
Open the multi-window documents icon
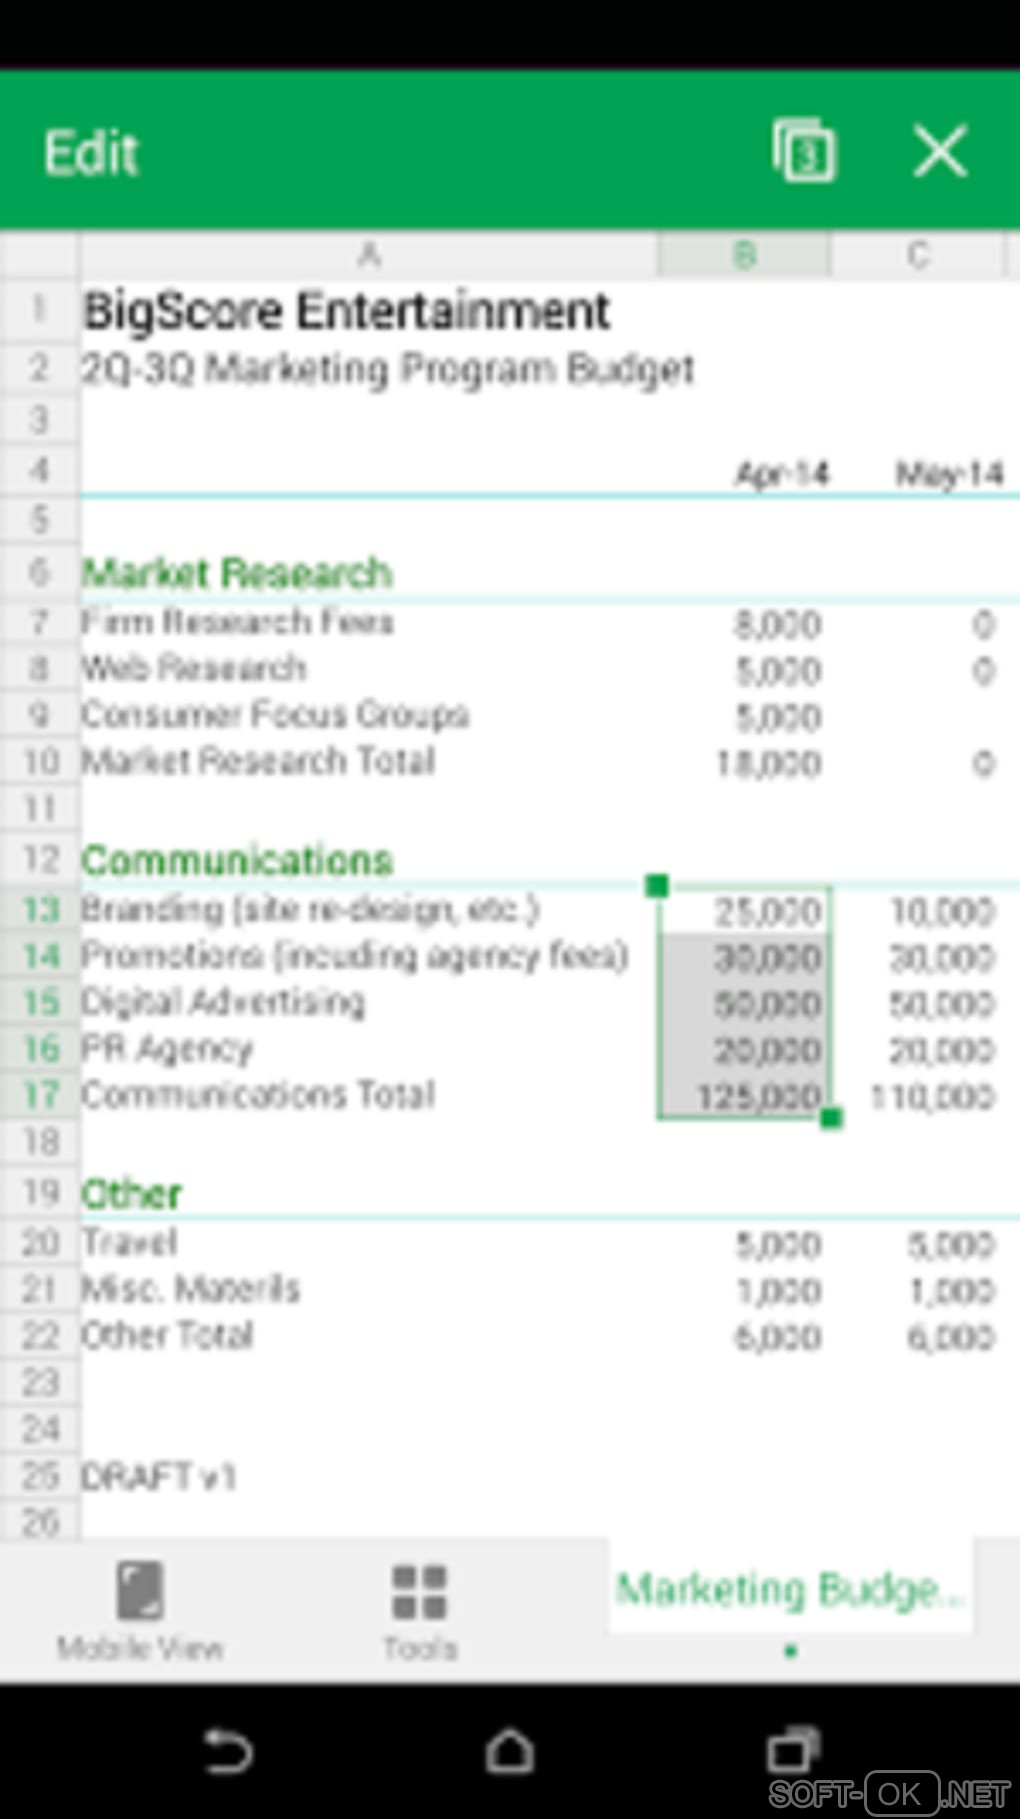click(x=804, y=152)
